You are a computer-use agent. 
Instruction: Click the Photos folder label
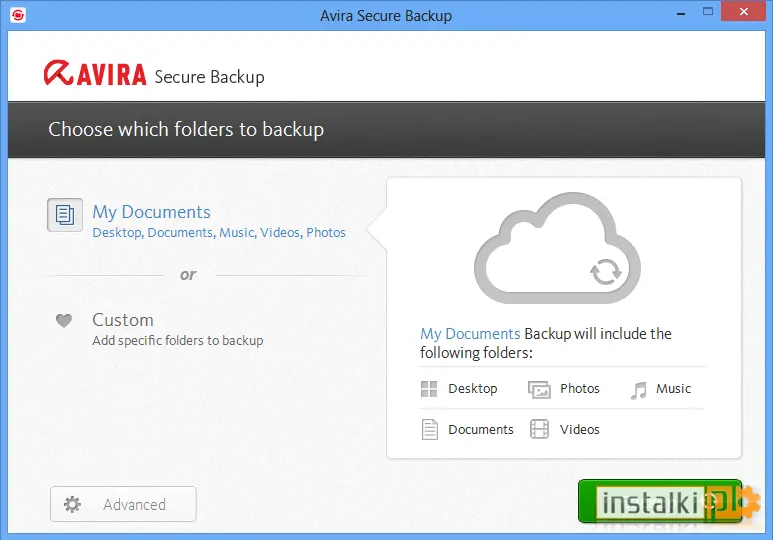click(580, 389)
